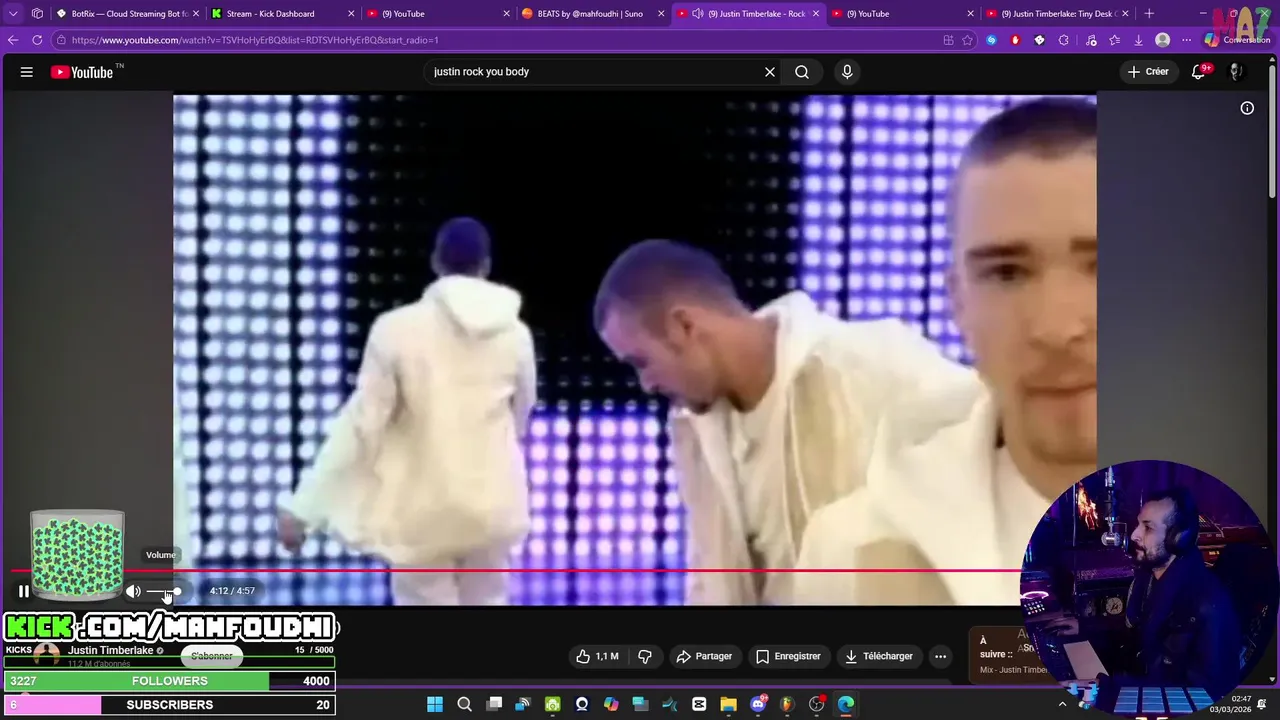Open more actions three-dot menu
The image size is (1280, 720).
pos(940,656)
